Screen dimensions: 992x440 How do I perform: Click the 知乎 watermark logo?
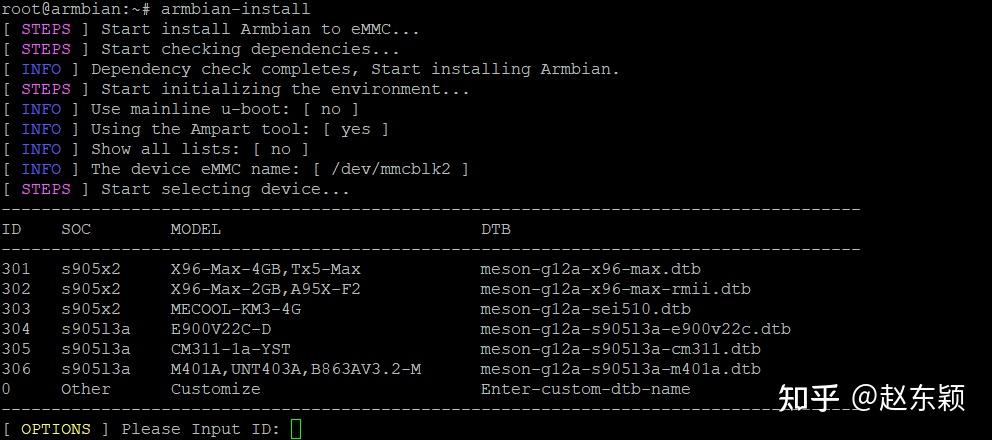pyautogui.click(x=809, y=398)
